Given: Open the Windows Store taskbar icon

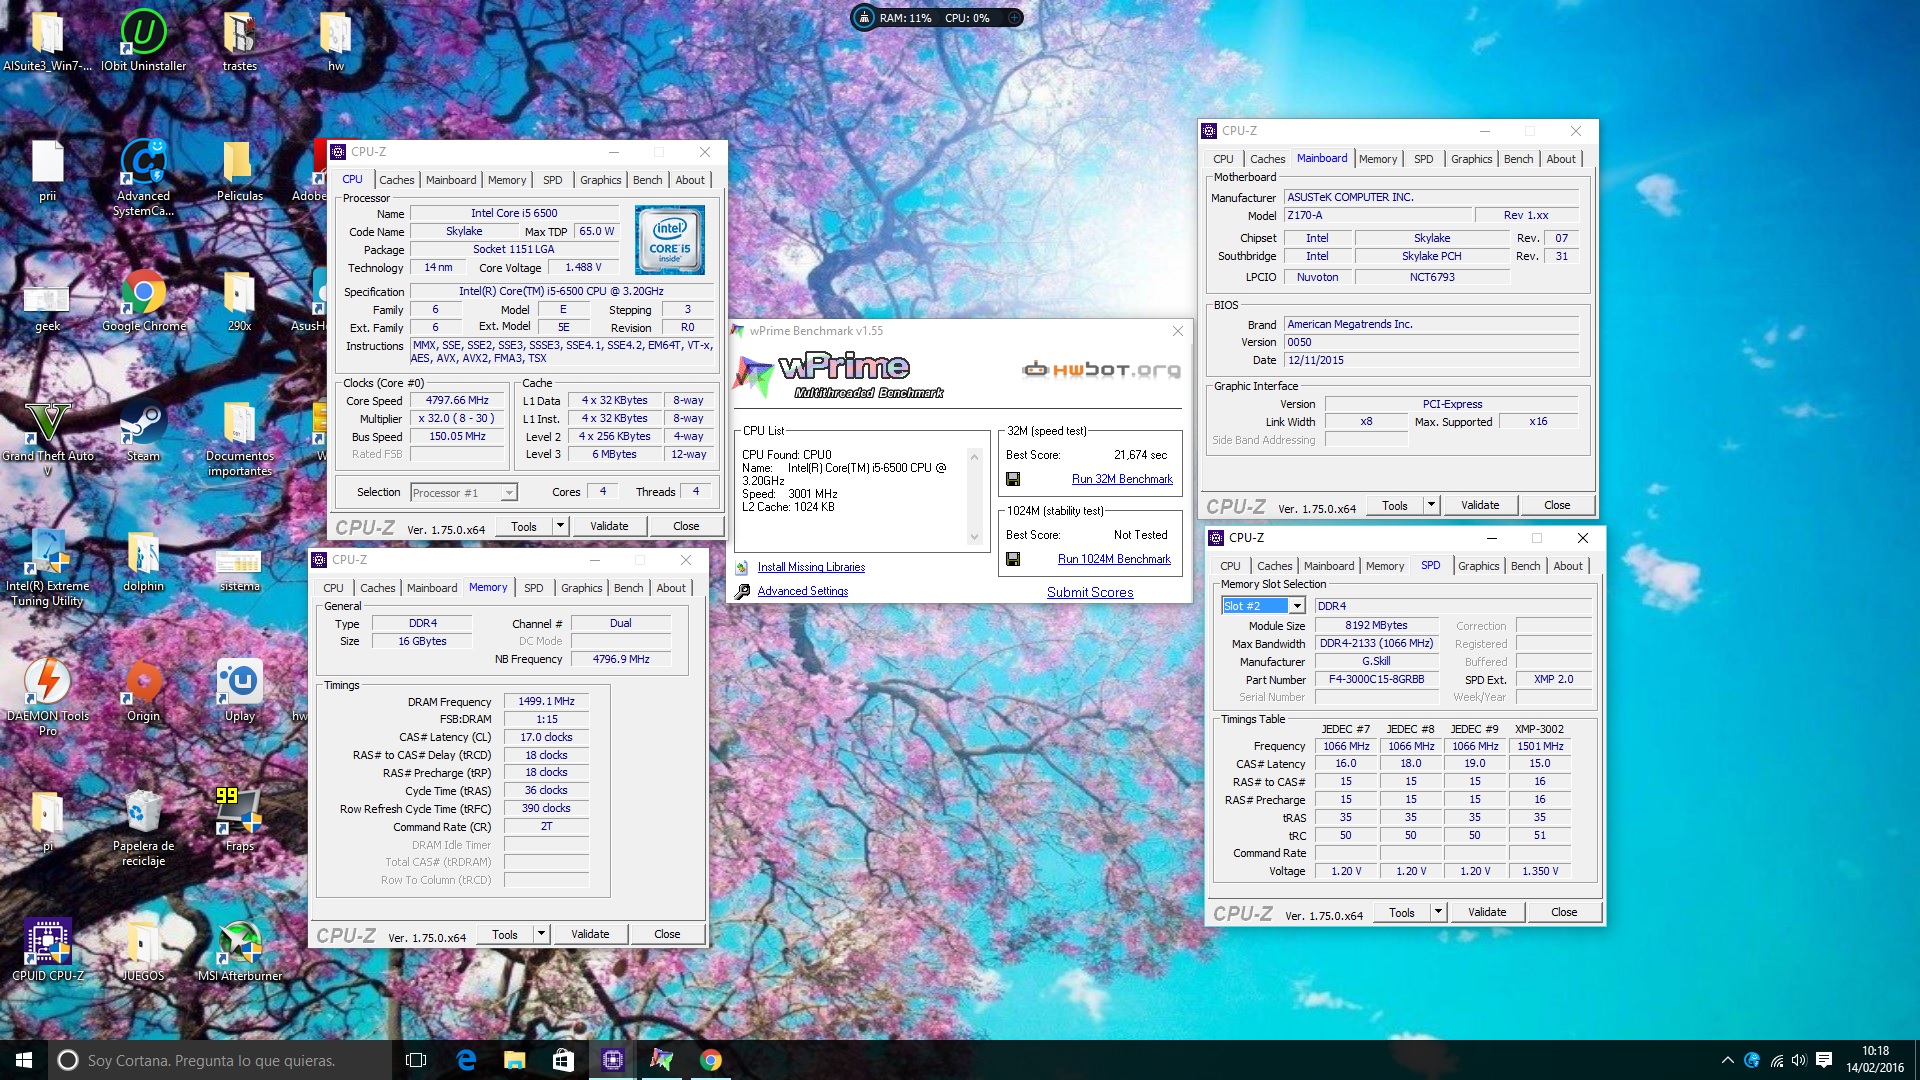Looking at the screenshot, I should (x=563, y=1060).
